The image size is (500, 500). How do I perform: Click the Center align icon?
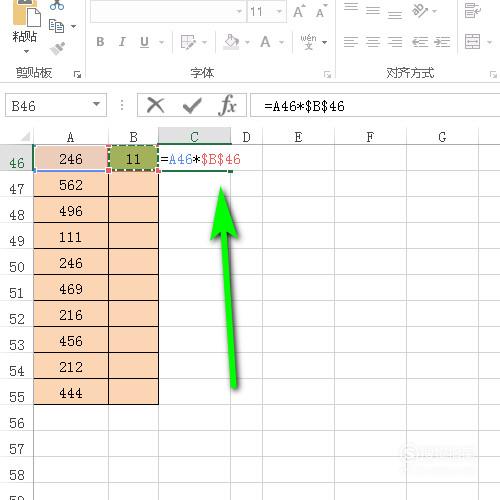(373, 42)
